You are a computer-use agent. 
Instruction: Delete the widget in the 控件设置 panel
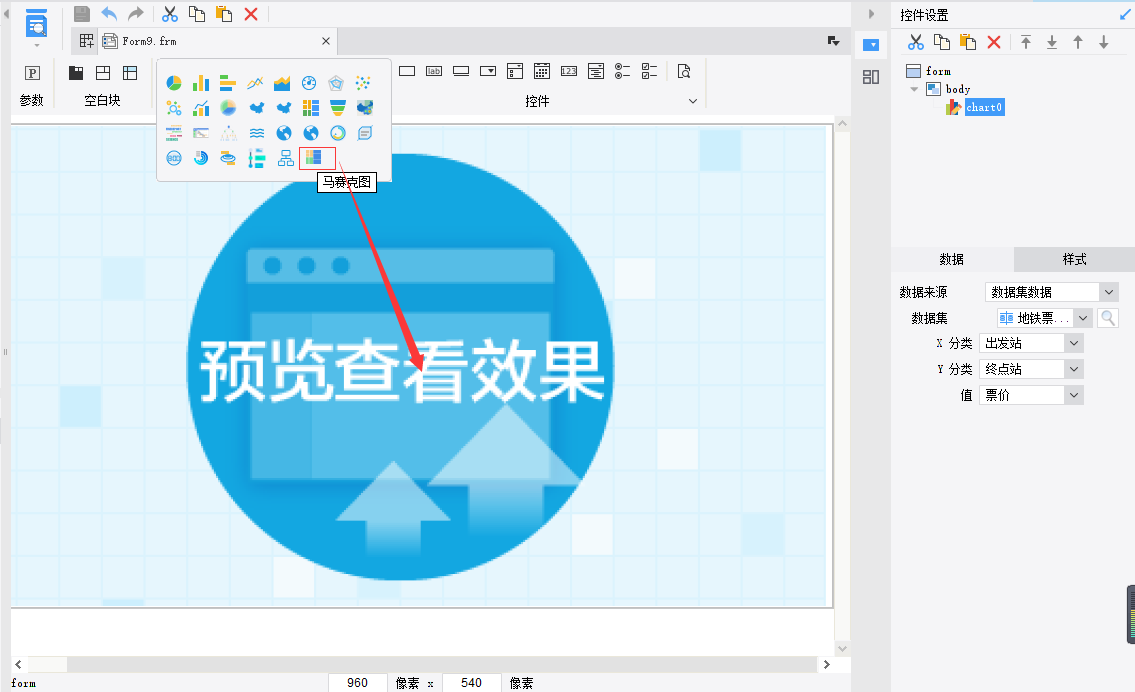994,42
